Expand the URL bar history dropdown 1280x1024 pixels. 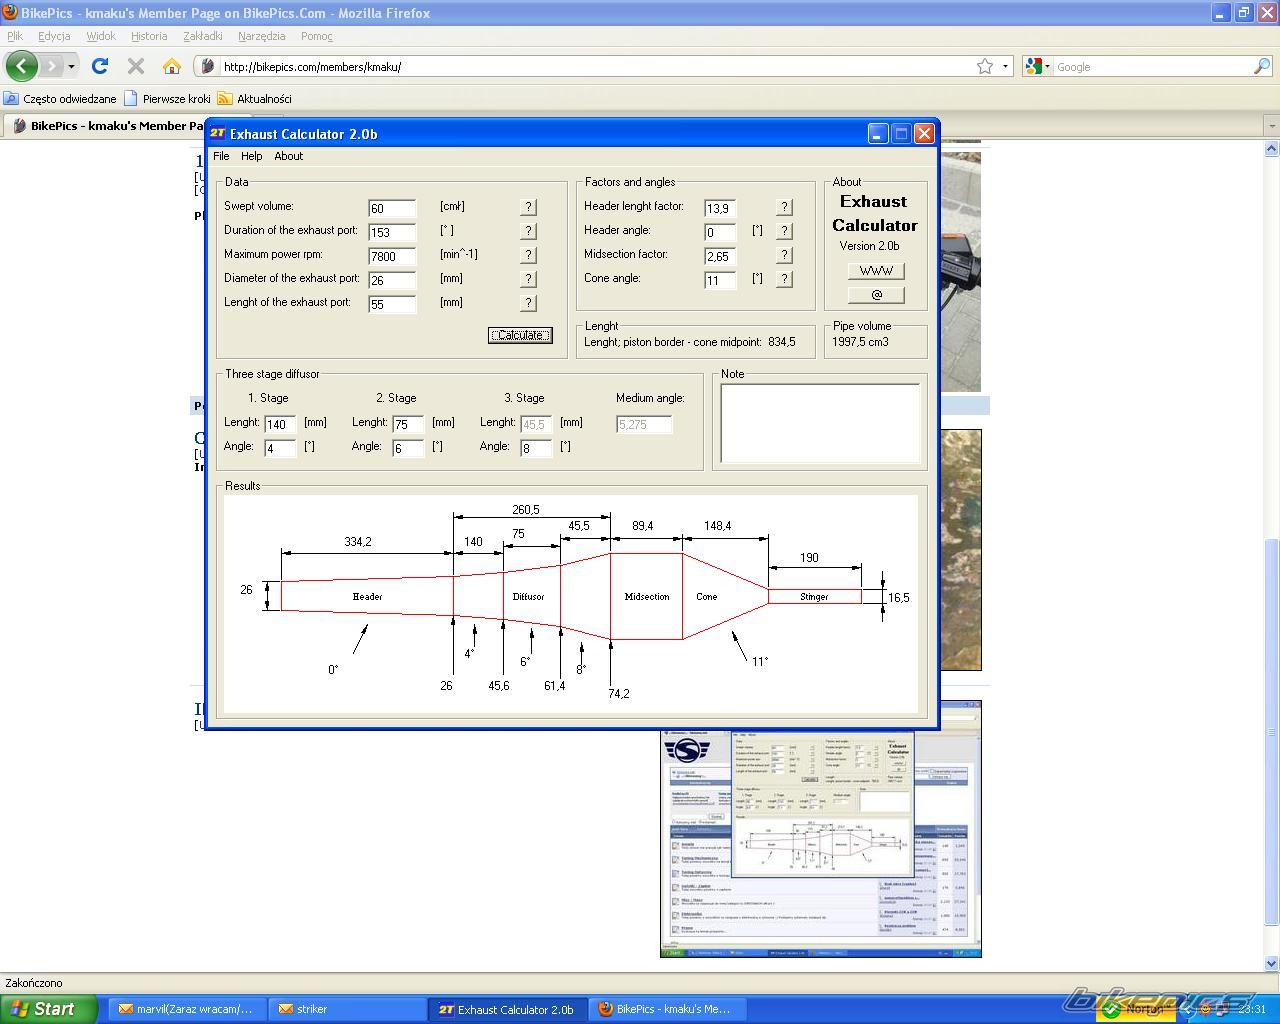tap(1005, 66)
